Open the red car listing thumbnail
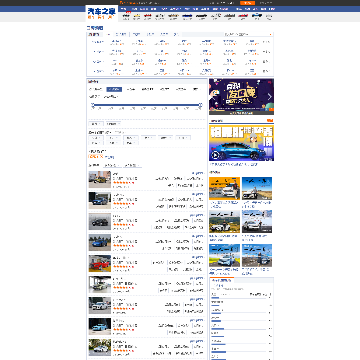Viewport: 360px width, 360px height. (x=100, y=264)
